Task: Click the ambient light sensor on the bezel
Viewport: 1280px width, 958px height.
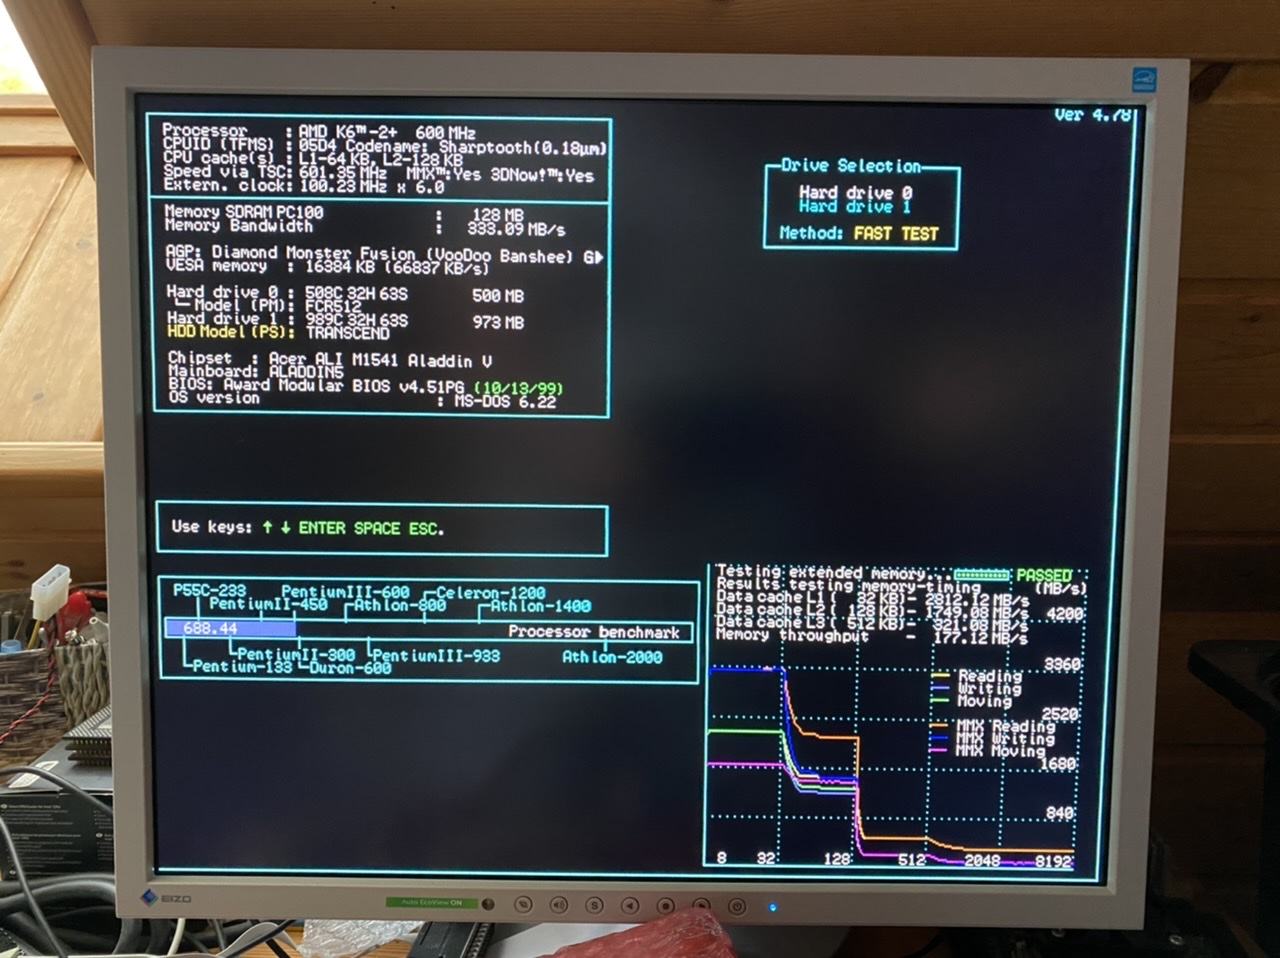Action: (488, 903)
